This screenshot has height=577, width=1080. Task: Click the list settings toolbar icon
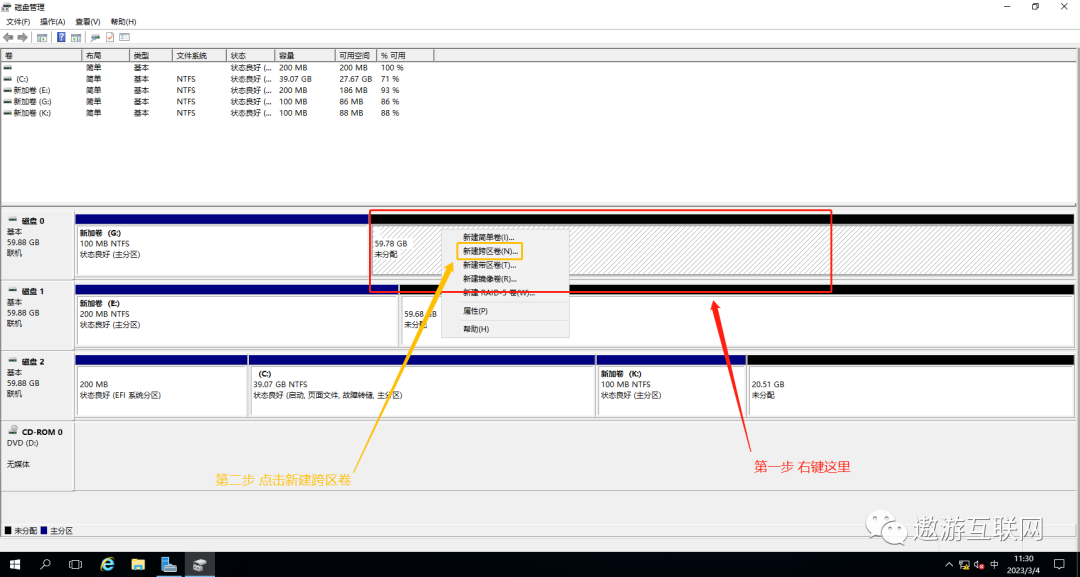(x=125, y=37)
